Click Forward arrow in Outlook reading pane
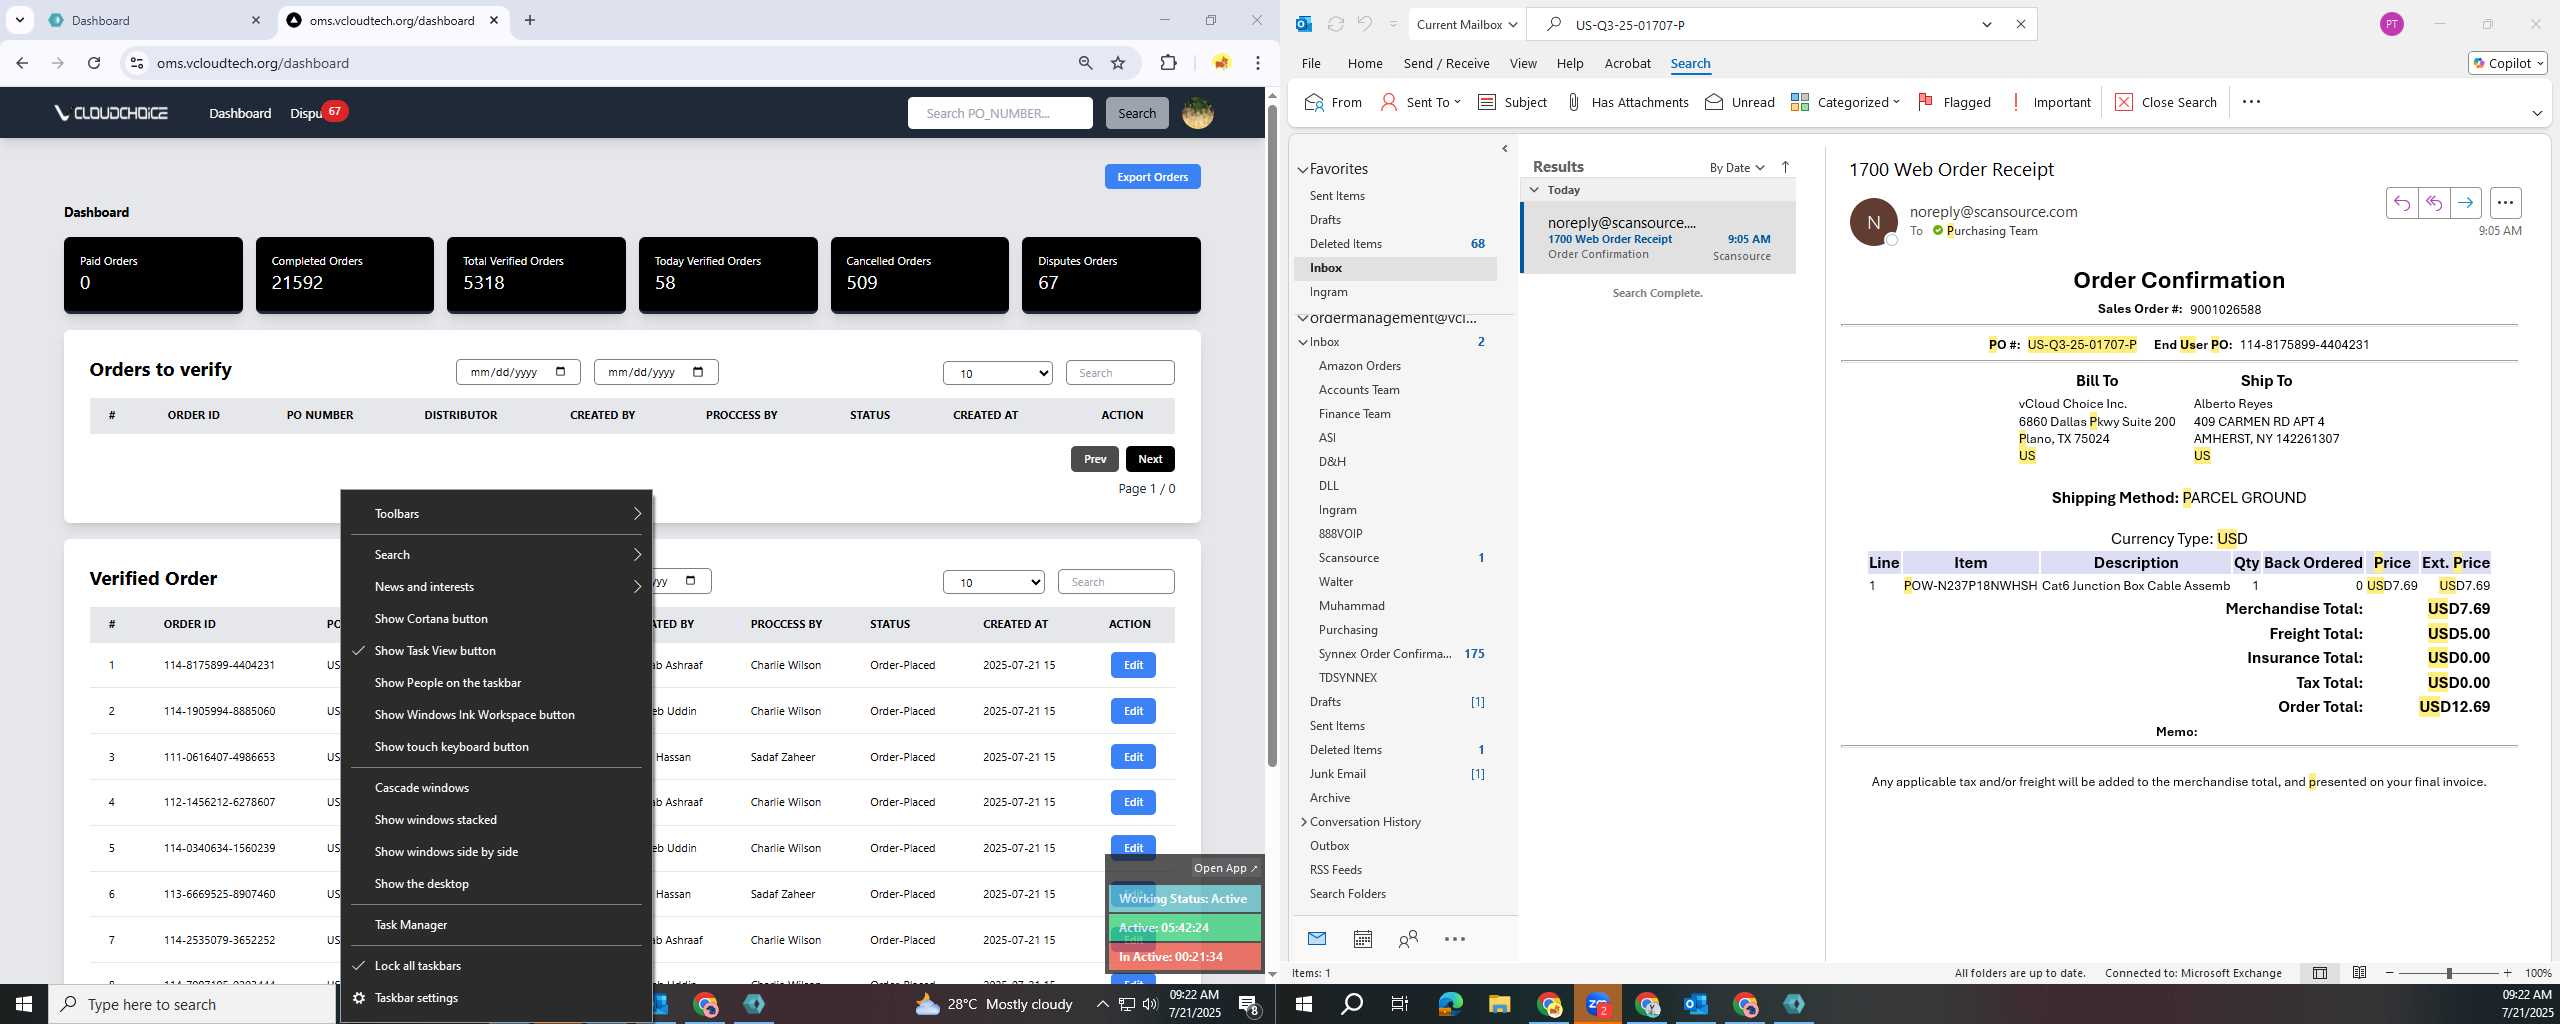Image resolution: width=2560 pixels, height=1024 pixels. click(x=2466, y=203)
